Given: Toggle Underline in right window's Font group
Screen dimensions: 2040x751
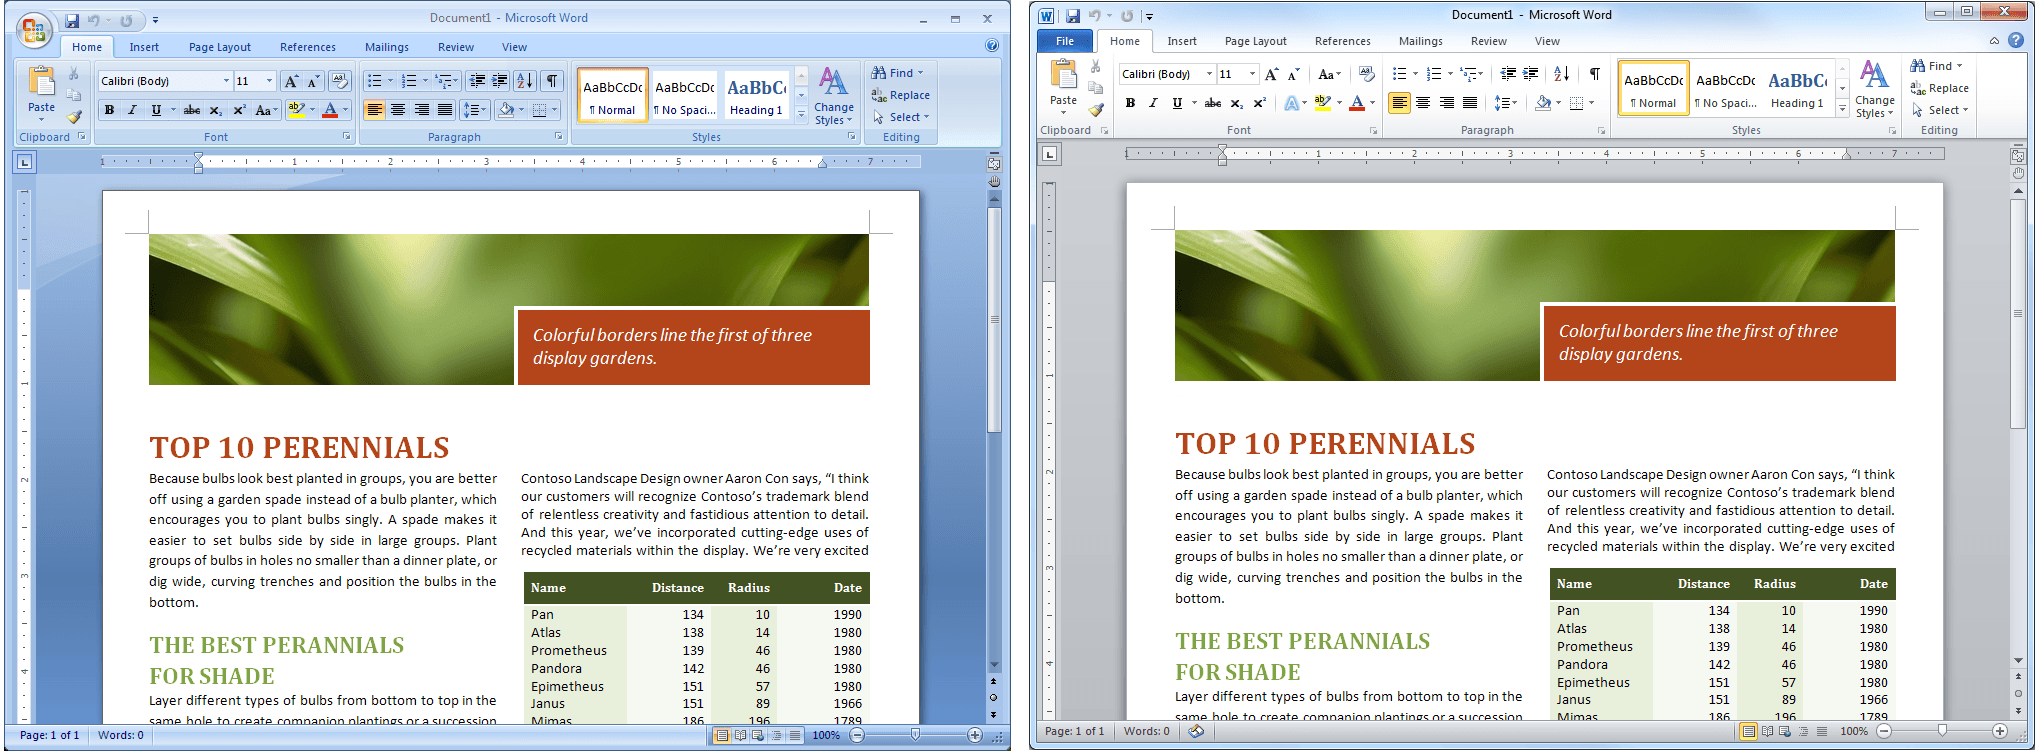Looking at the screenshot, I should tap(1177, 103).
